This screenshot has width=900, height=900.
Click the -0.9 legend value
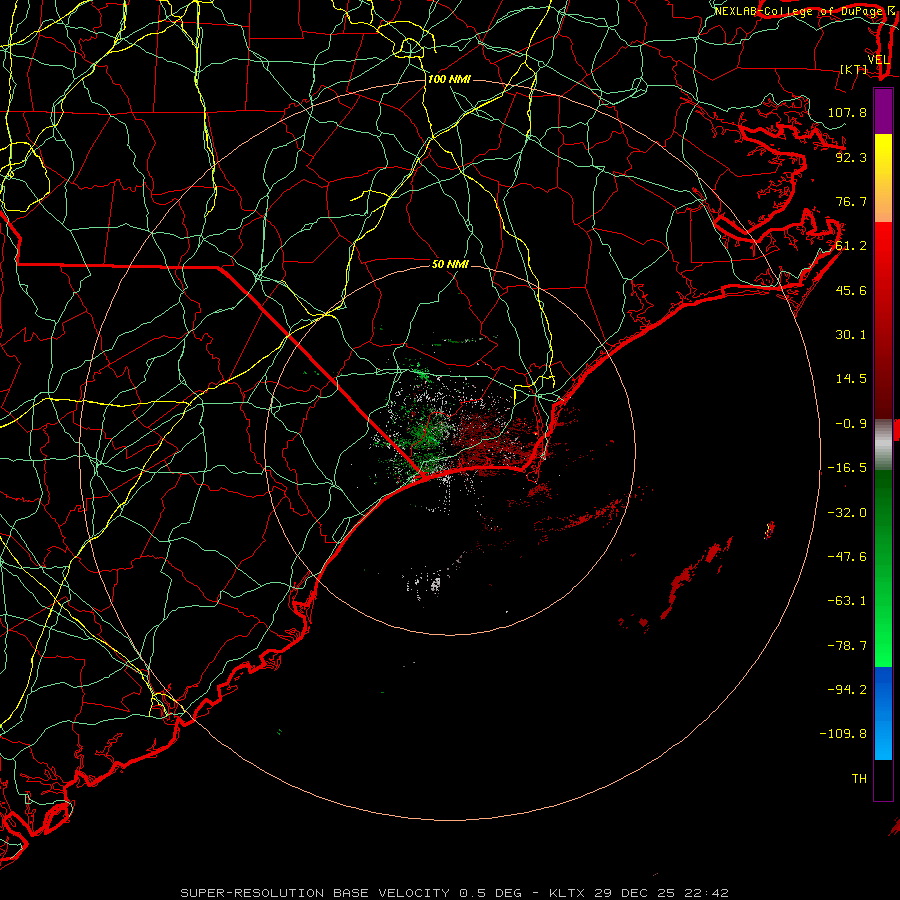pos(851,424)
